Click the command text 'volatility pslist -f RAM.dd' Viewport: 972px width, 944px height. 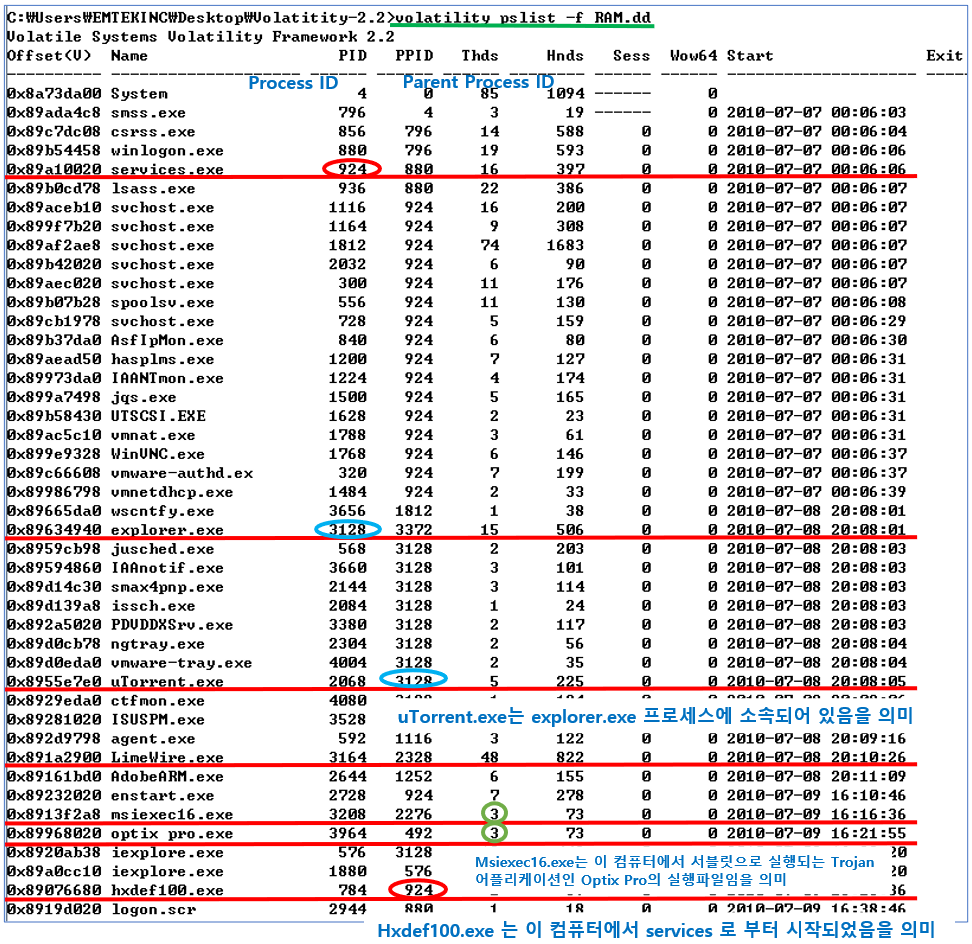pyautogui.click(x=523, y=17)
